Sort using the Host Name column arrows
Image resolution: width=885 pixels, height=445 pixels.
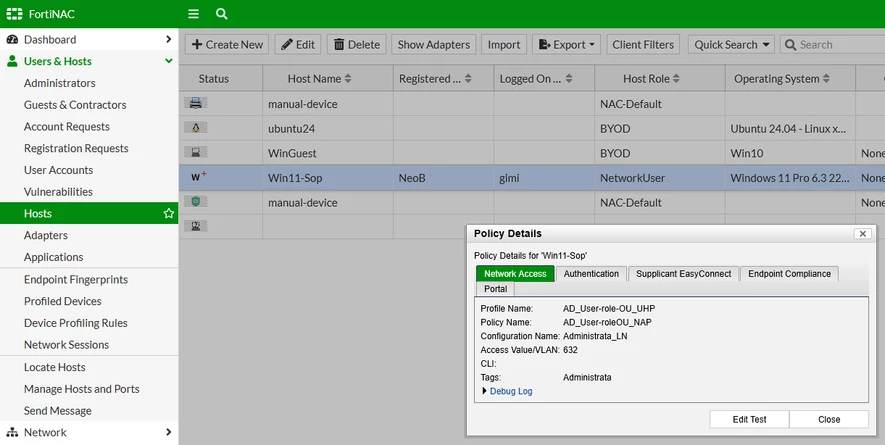[x=348, y=78]
